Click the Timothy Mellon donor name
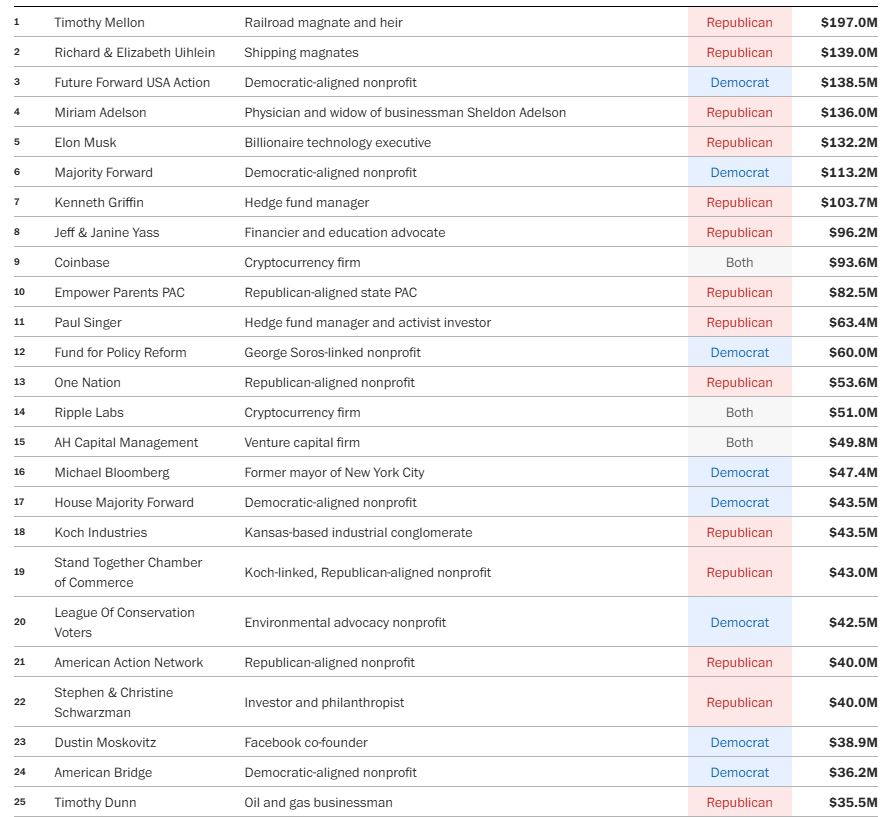Viewport: 888px width, 817px height. 100,22
